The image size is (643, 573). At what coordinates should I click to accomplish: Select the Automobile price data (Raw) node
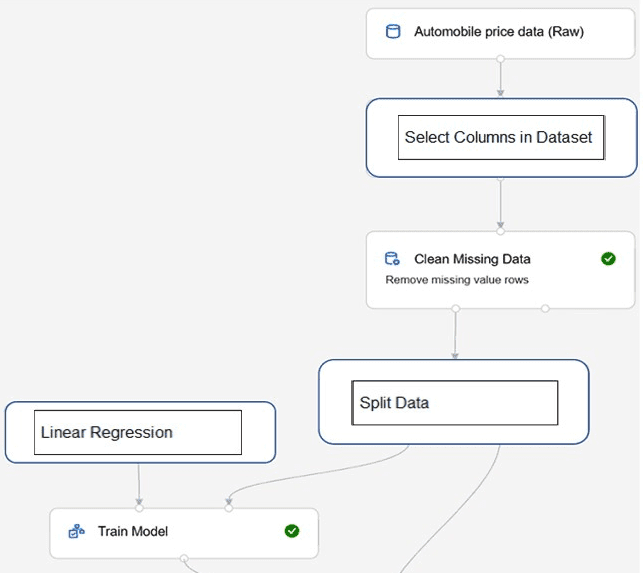tap(500, 34)
